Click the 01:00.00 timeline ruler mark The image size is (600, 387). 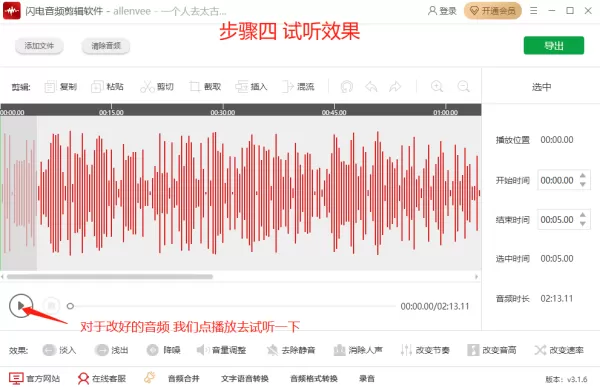click(x=445, y=113)
